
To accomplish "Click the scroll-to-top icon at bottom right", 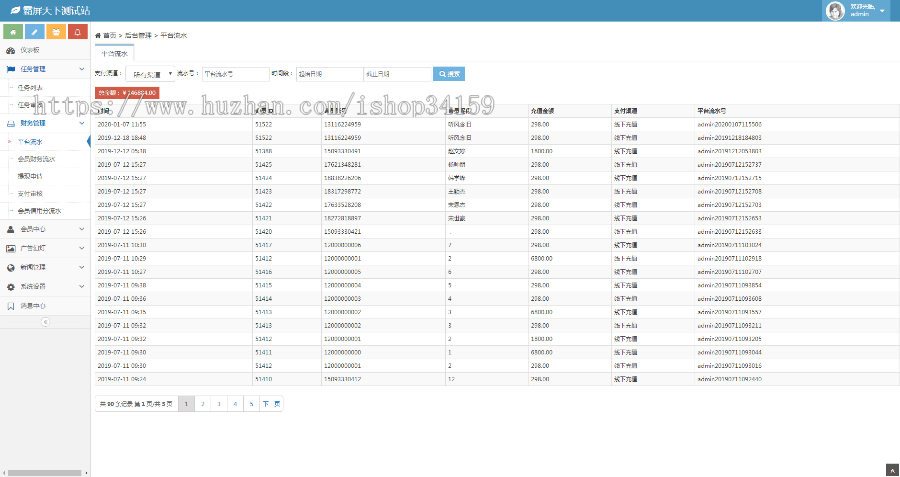I will click(x=891, y=470).
